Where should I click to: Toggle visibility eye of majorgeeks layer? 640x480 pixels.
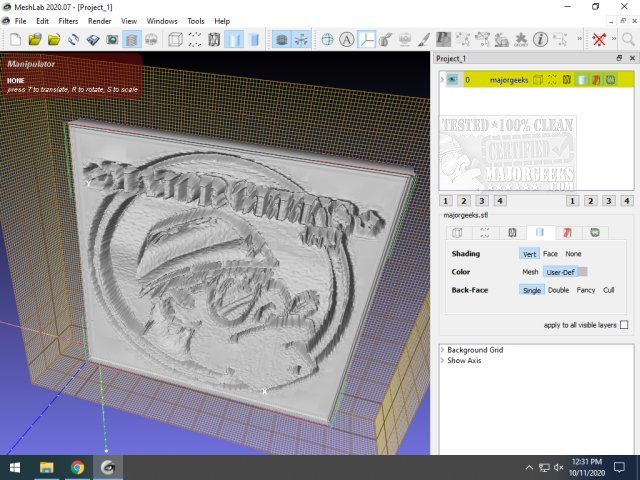tap(452, 79)
